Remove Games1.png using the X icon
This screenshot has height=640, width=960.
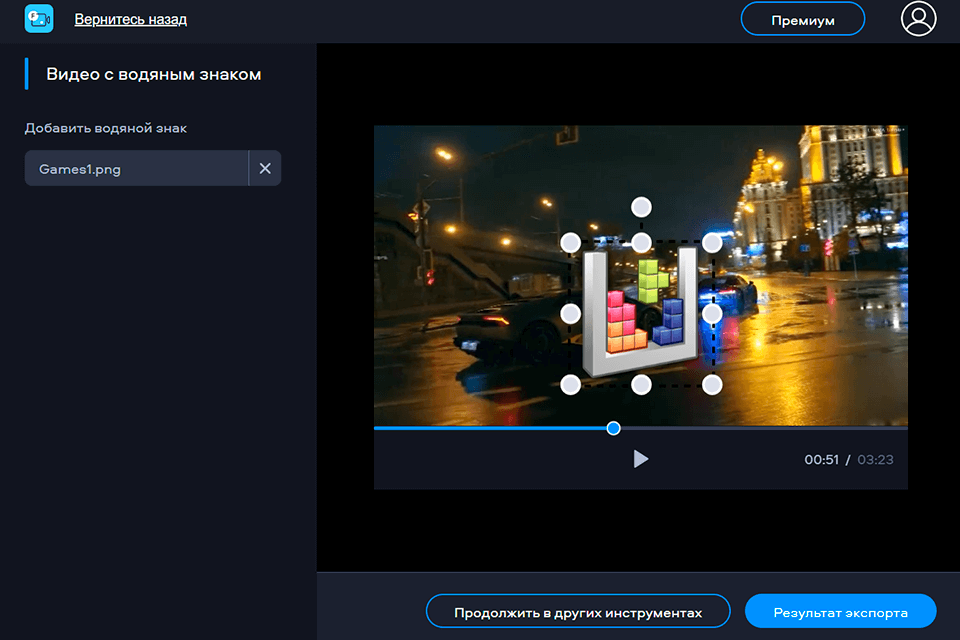[x=265, y=168]
